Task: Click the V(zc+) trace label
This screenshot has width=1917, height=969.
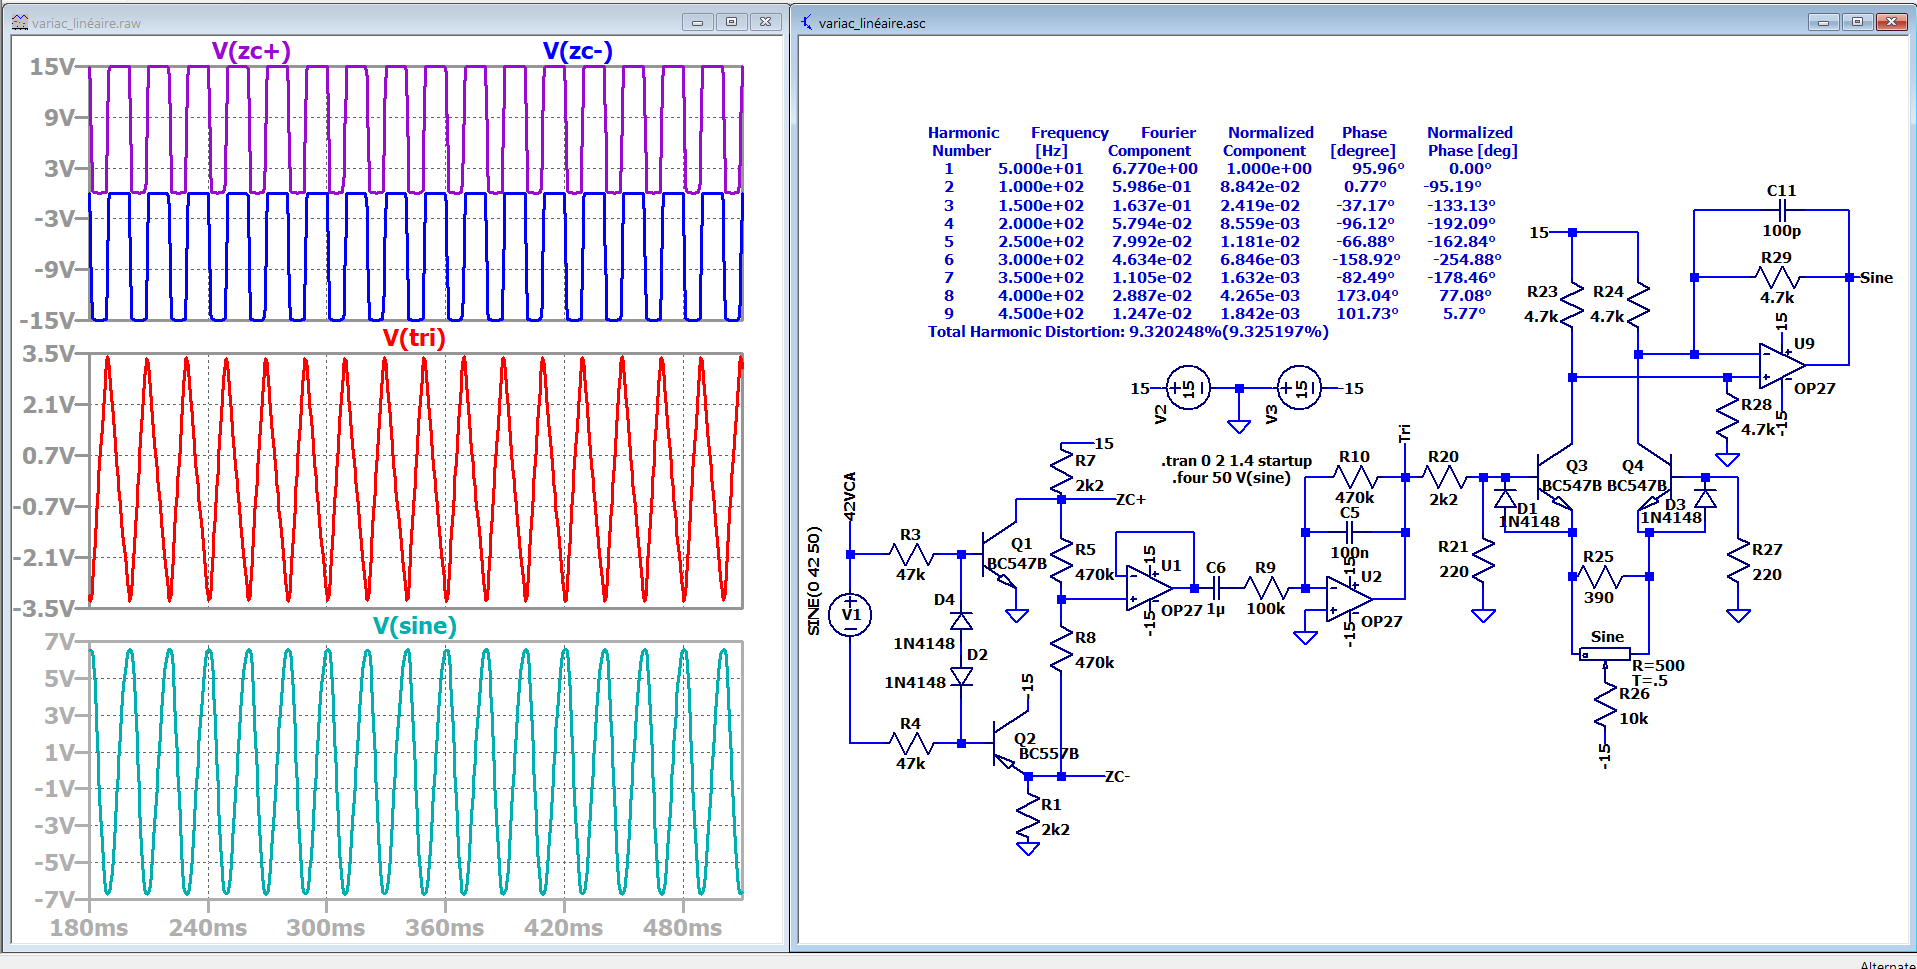Action: [x=251, y=51]
